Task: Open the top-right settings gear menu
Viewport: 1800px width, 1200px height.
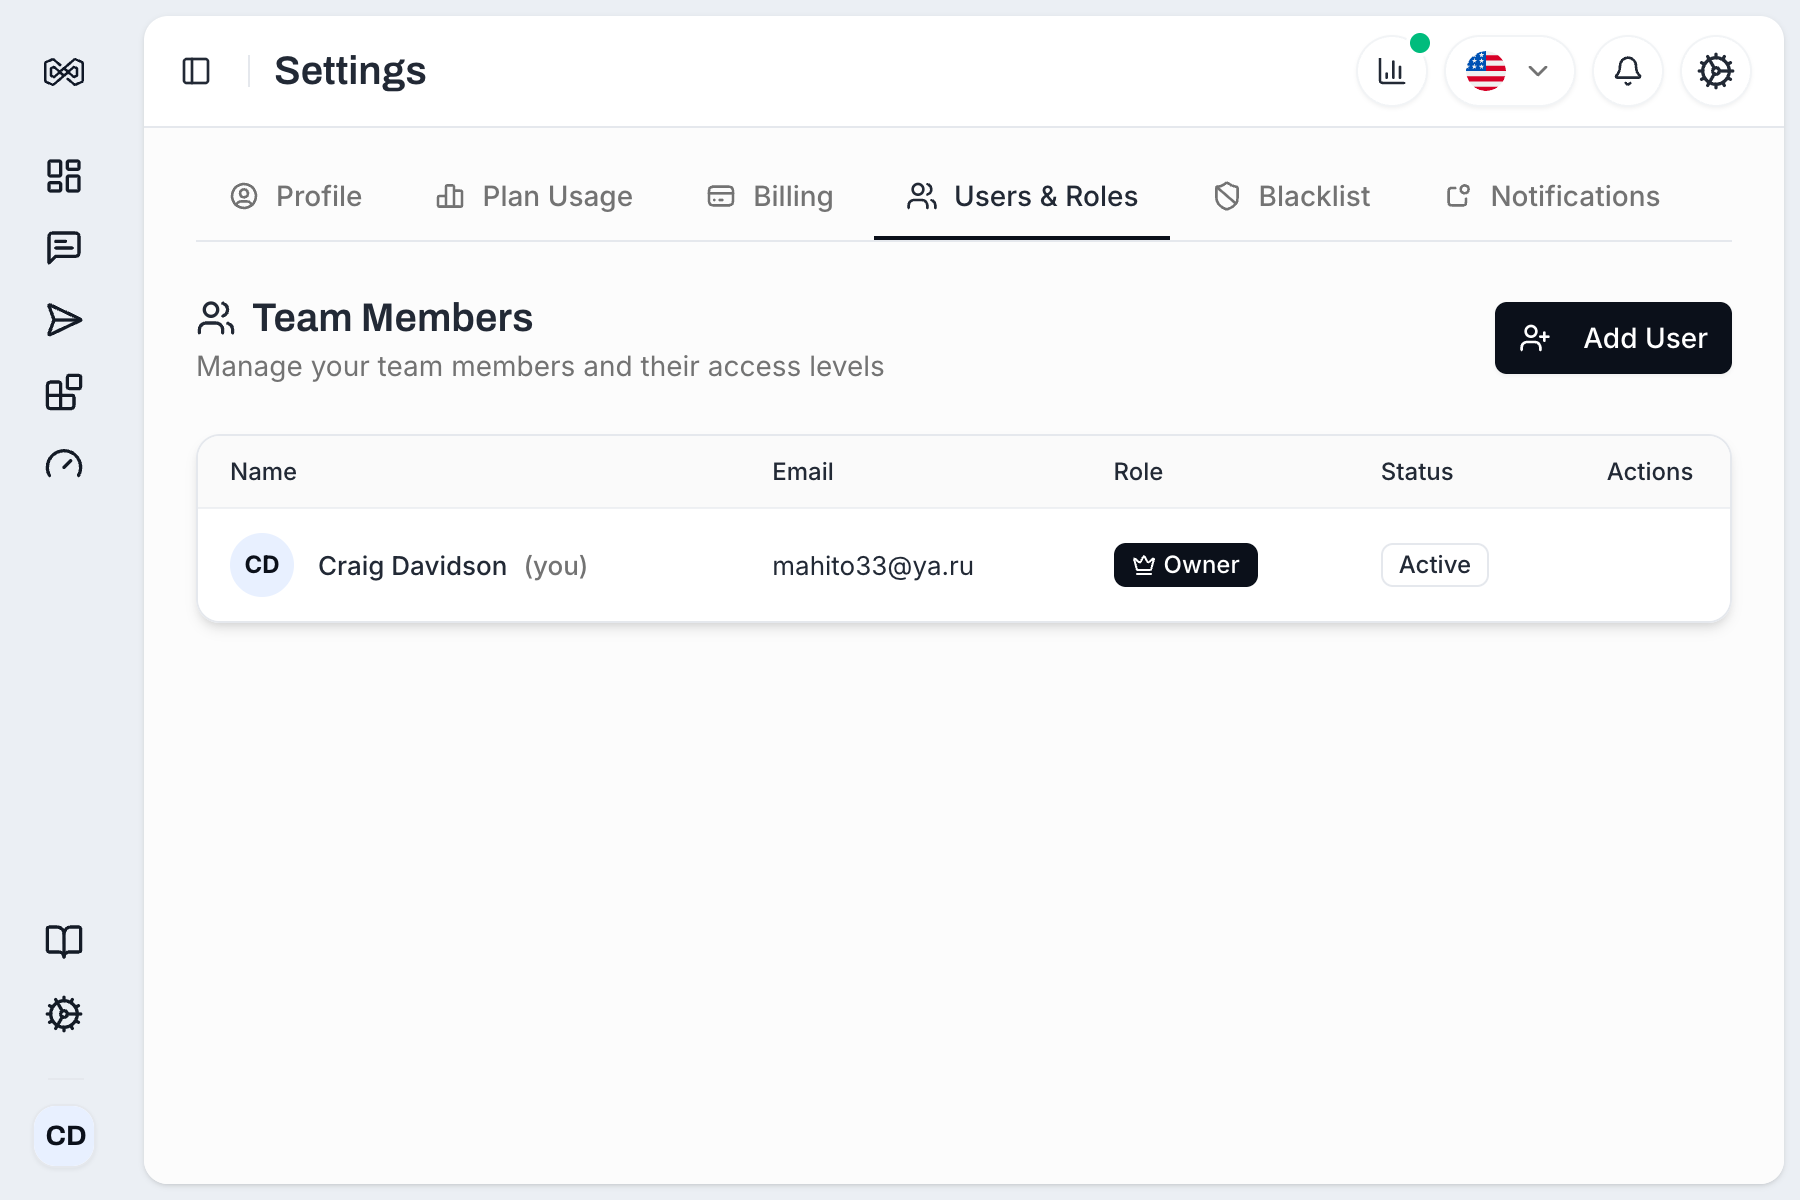Action: click(1716, 71)
